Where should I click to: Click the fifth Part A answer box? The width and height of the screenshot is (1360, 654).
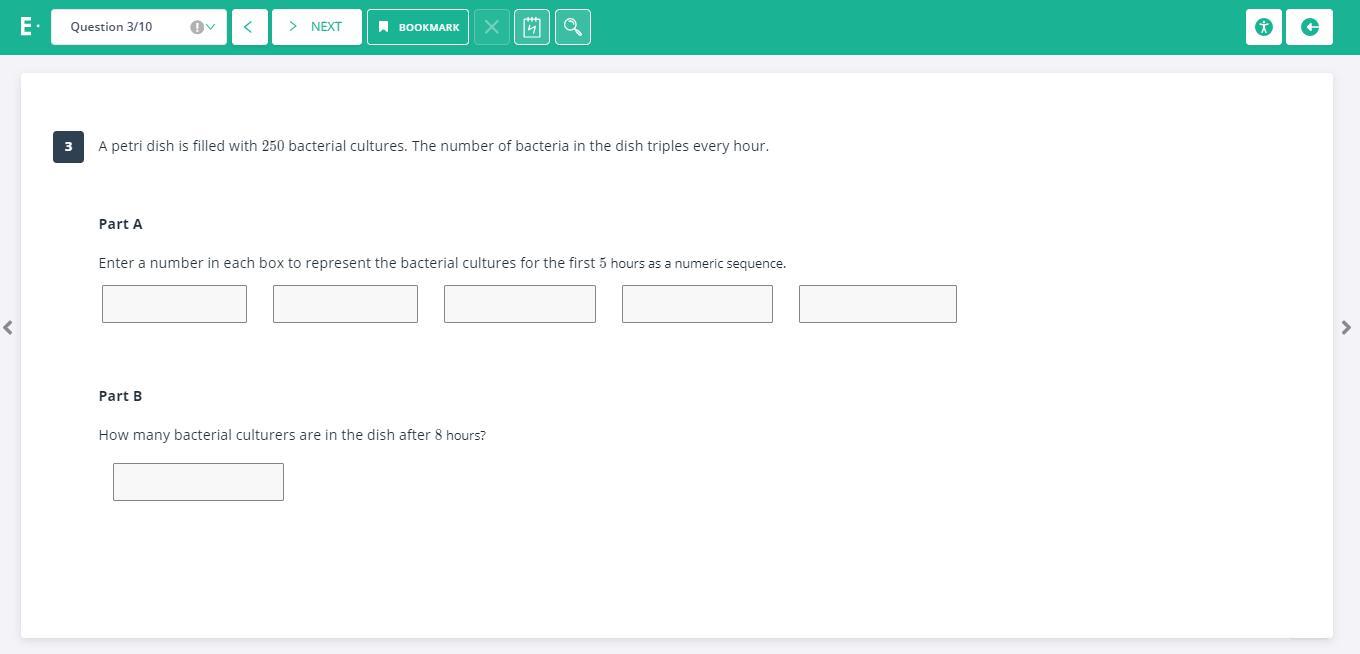(878, 304)
